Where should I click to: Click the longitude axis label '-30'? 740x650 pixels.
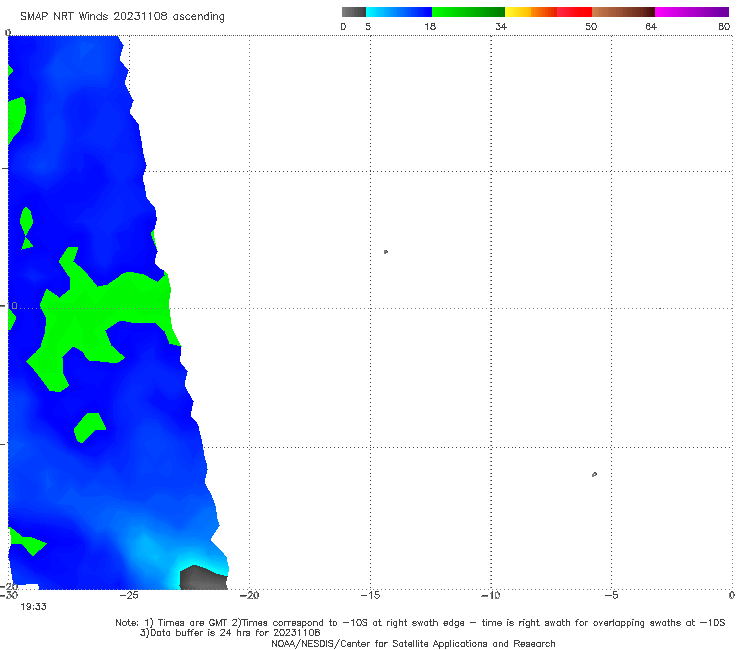tap(9, 596)
